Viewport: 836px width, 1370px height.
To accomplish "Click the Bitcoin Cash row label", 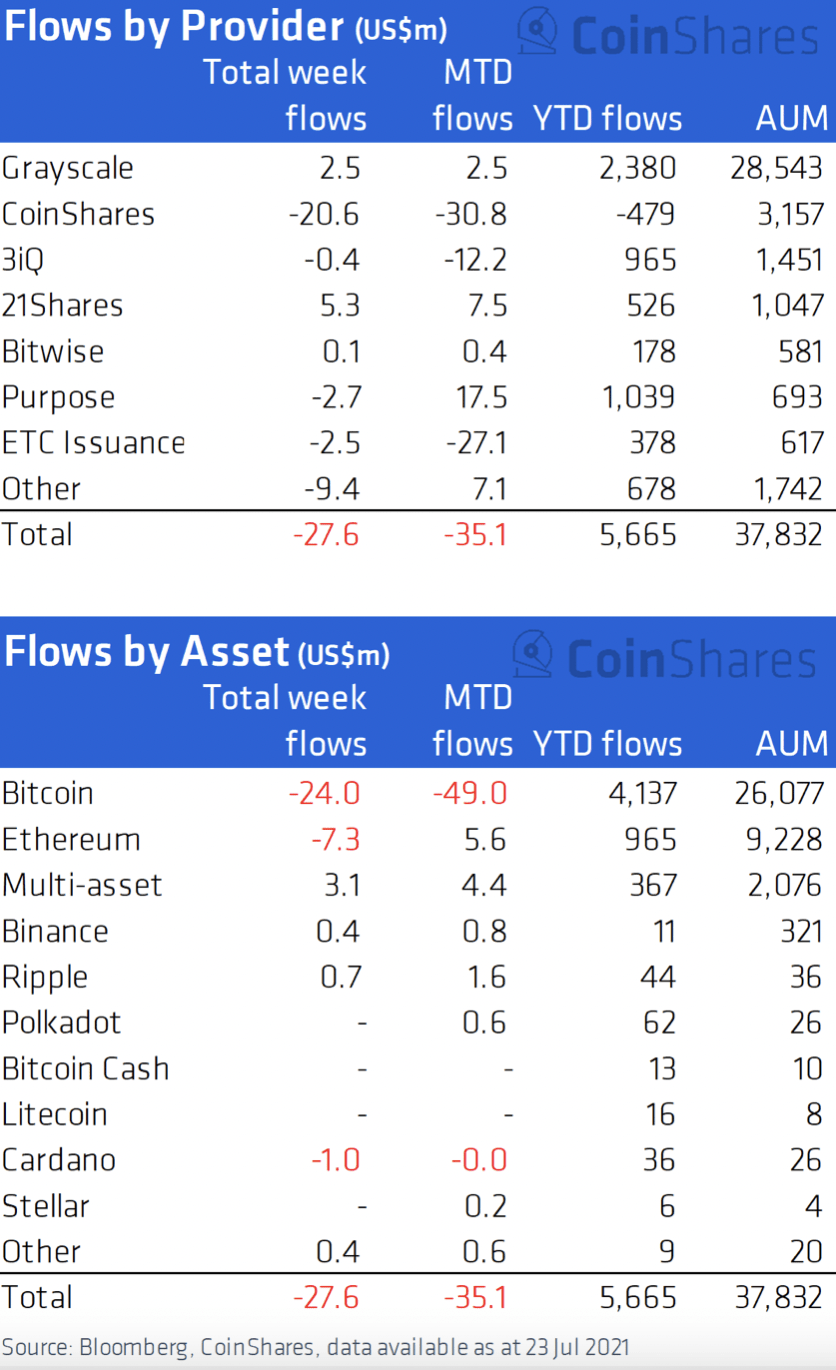I will click(x=86, y=1068).
